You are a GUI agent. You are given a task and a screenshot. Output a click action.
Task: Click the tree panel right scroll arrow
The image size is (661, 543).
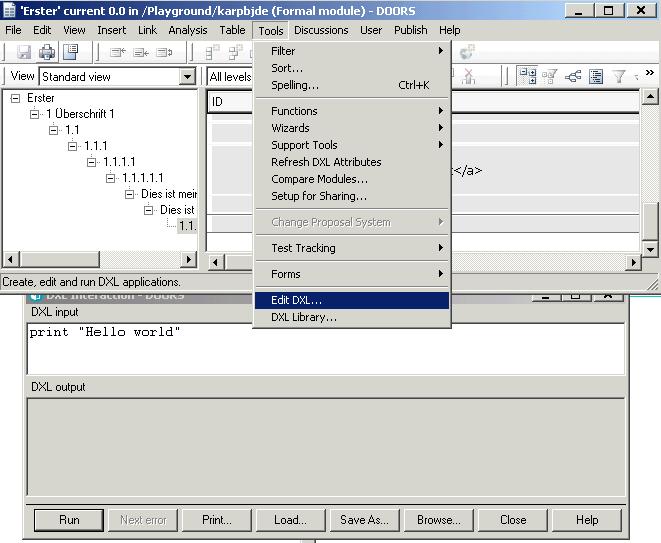click(x=188, y=259)
